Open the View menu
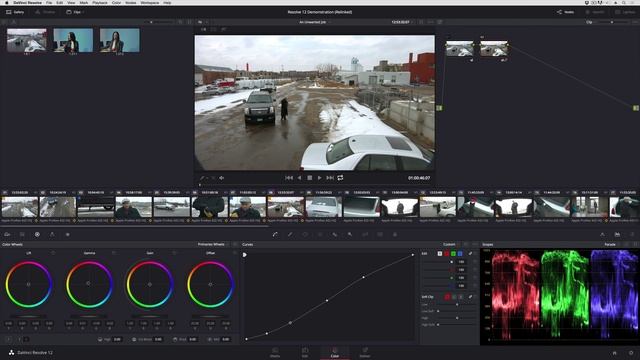The height and width of the screenshot is (360, 640). (x=71, y=2)
